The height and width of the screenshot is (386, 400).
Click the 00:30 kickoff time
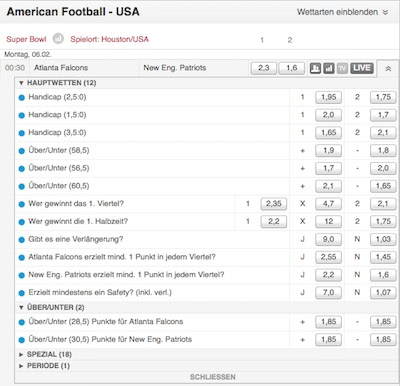tap(15, 68)
